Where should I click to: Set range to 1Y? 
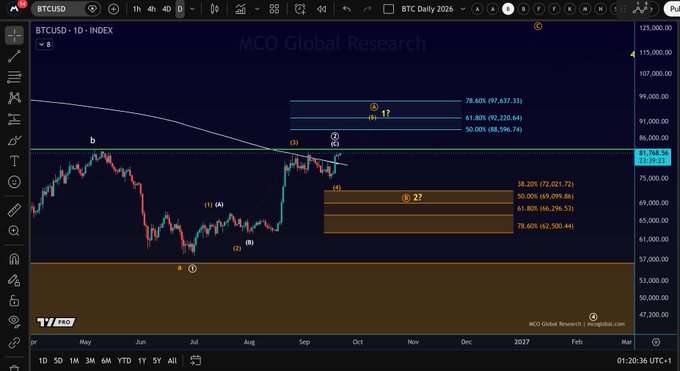[142, 361]
